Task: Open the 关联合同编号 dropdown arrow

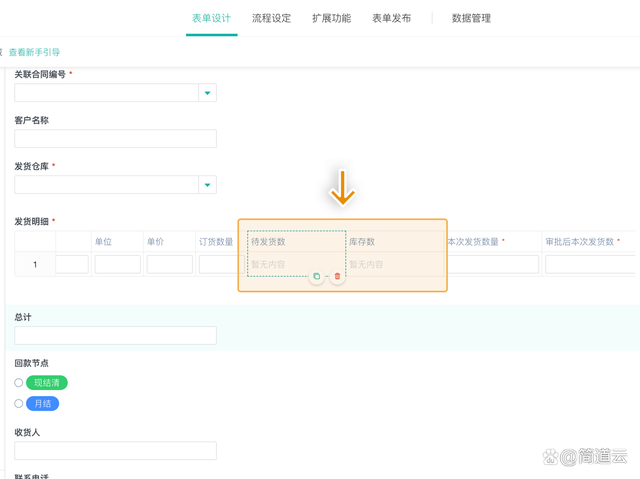Action: (207, 93)
